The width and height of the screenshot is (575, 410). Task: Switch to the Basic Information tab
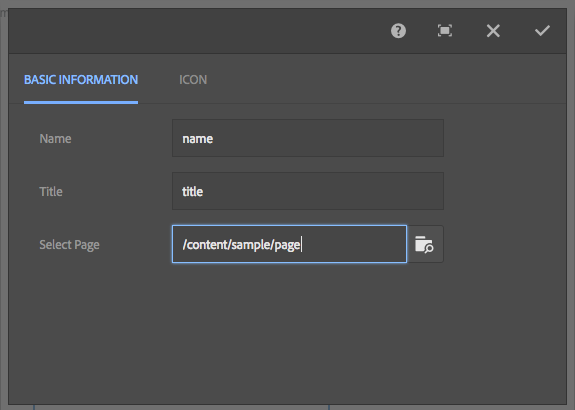point(81,80)
